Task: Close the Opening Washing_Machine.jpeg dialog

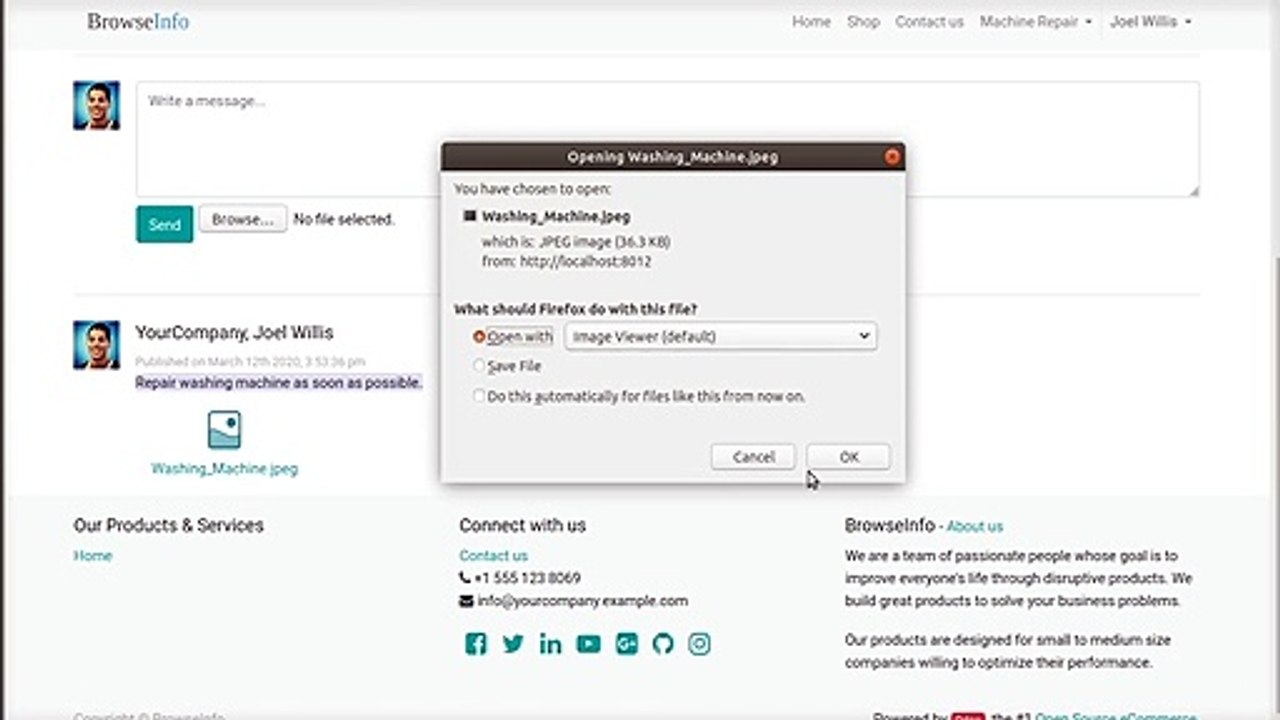Action: click(x=892, y=156)
